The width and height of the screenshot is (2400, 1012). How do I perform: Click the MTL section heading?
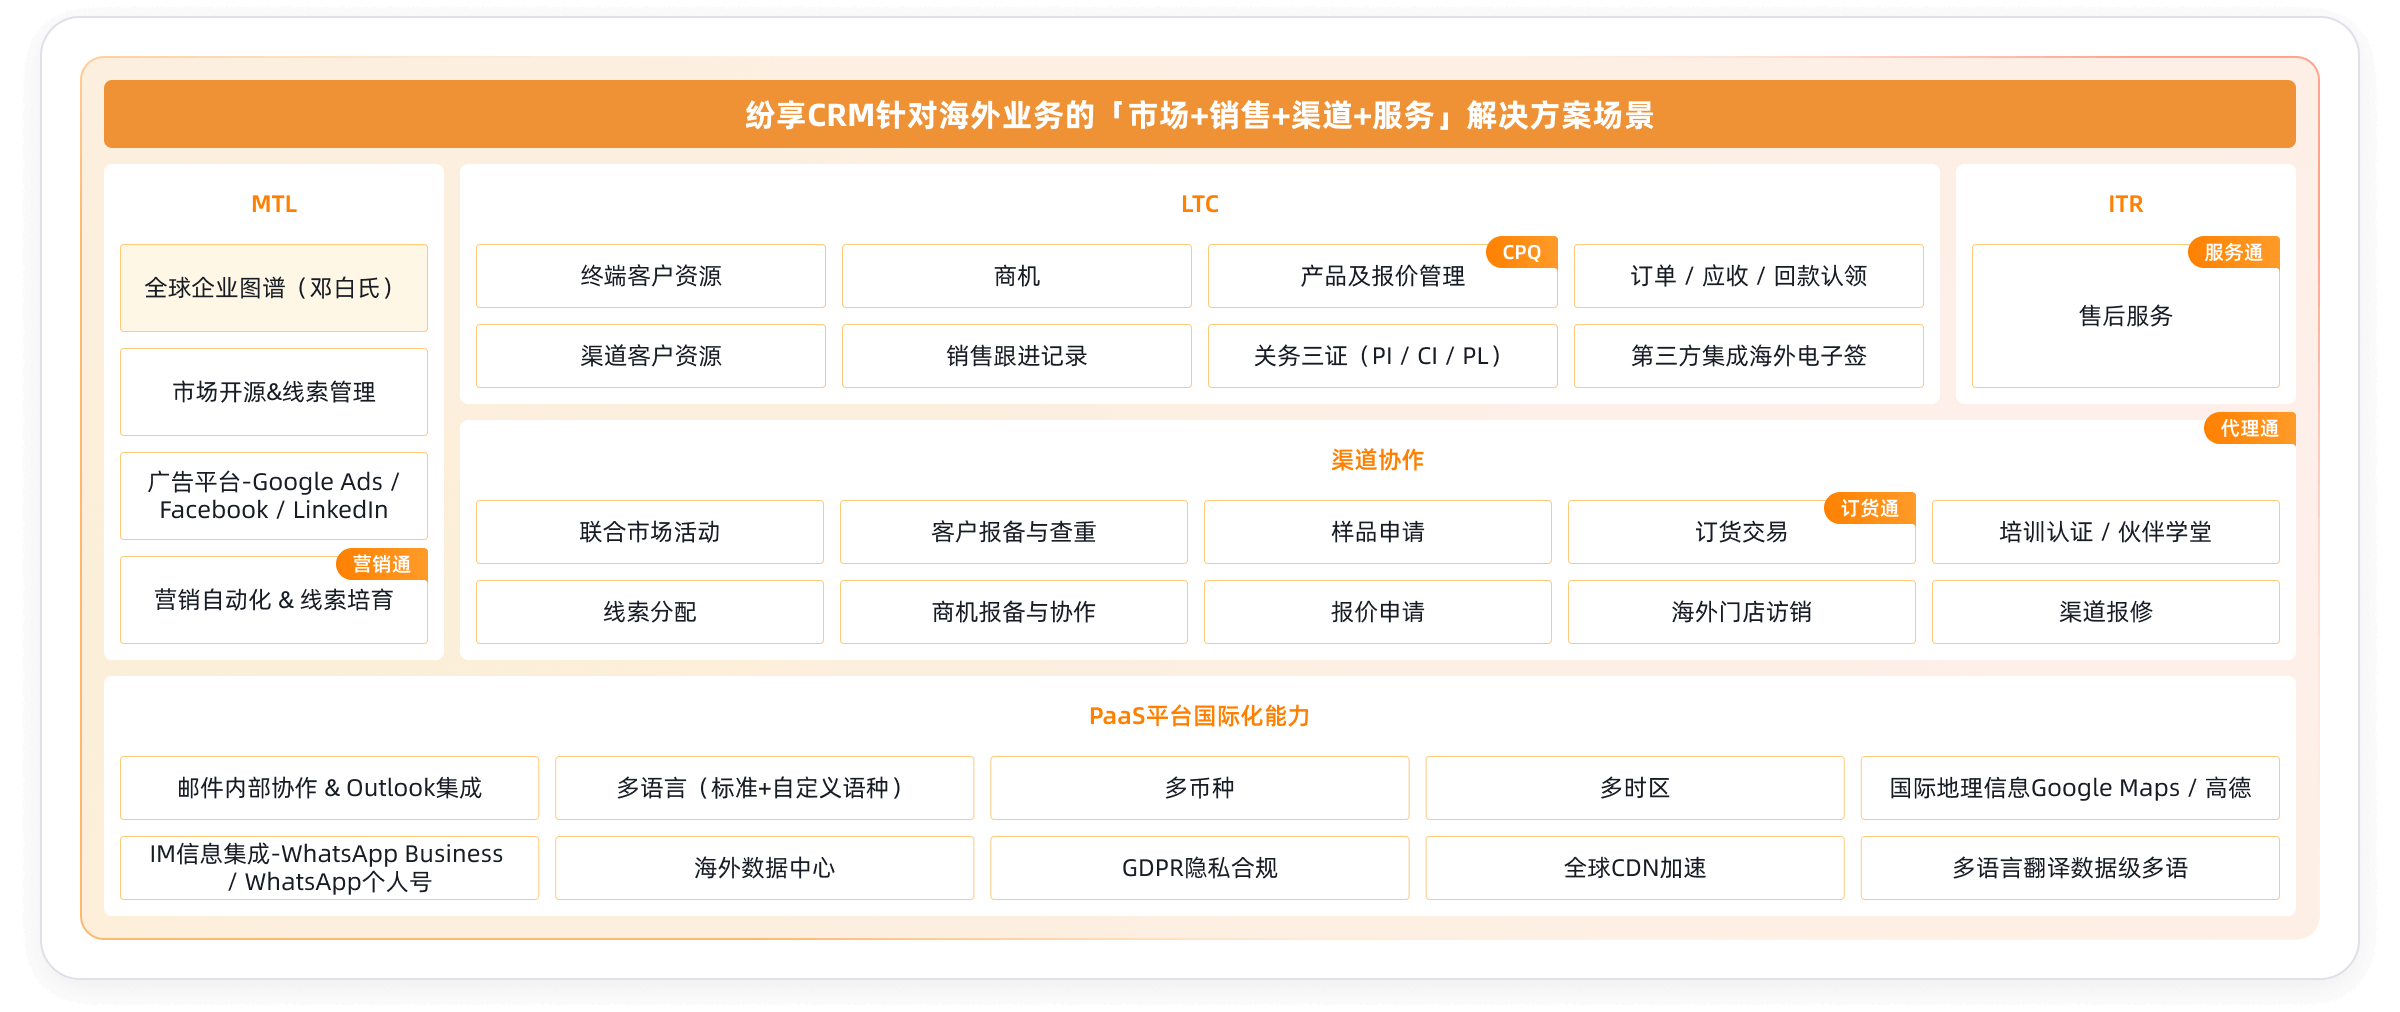273,204
